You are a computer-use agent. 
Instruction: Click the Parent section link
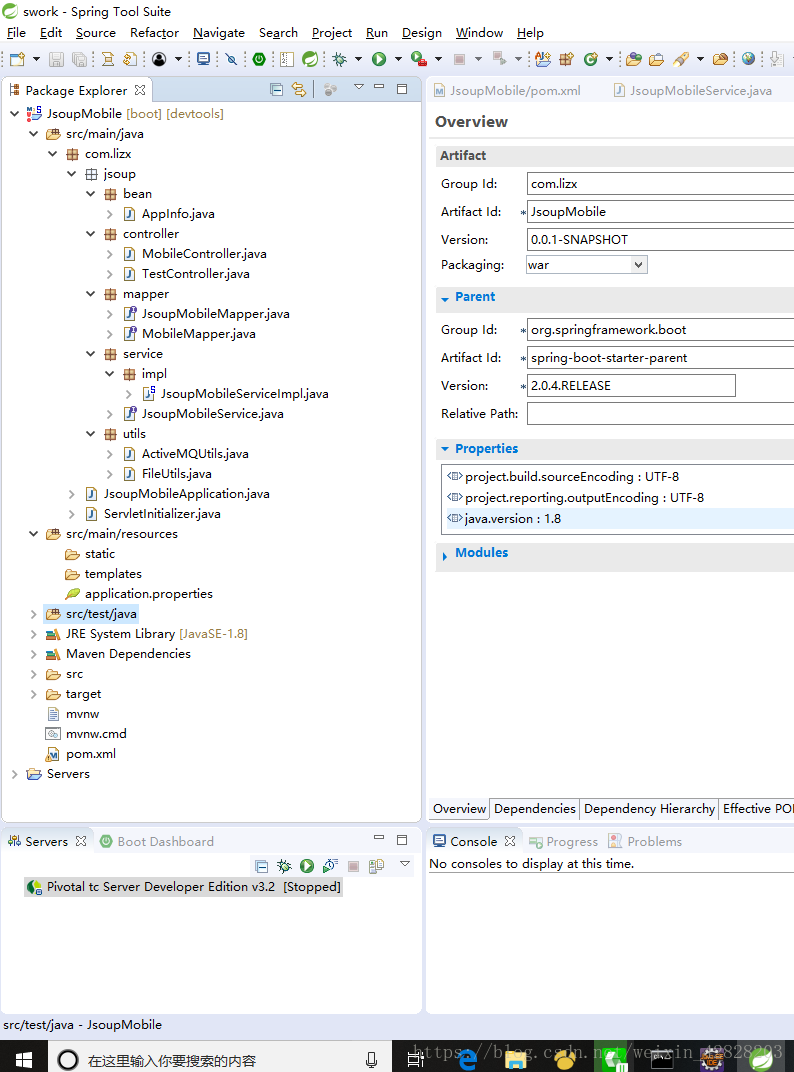point(475,297)
